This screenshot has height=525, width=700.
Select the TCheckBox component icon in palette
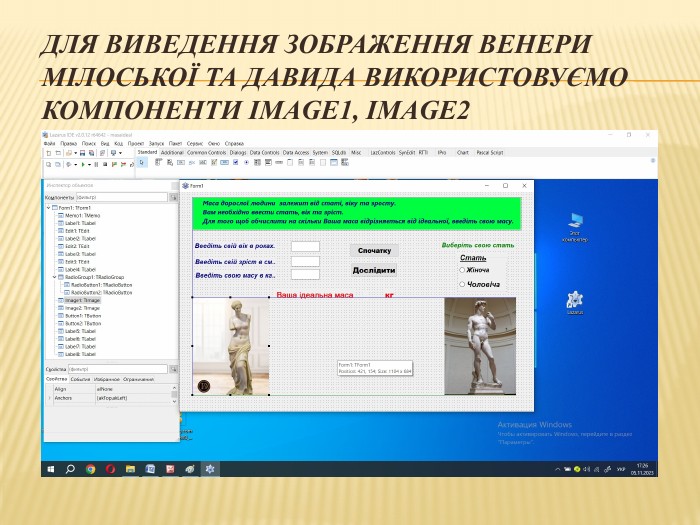(x=236, y=162)
